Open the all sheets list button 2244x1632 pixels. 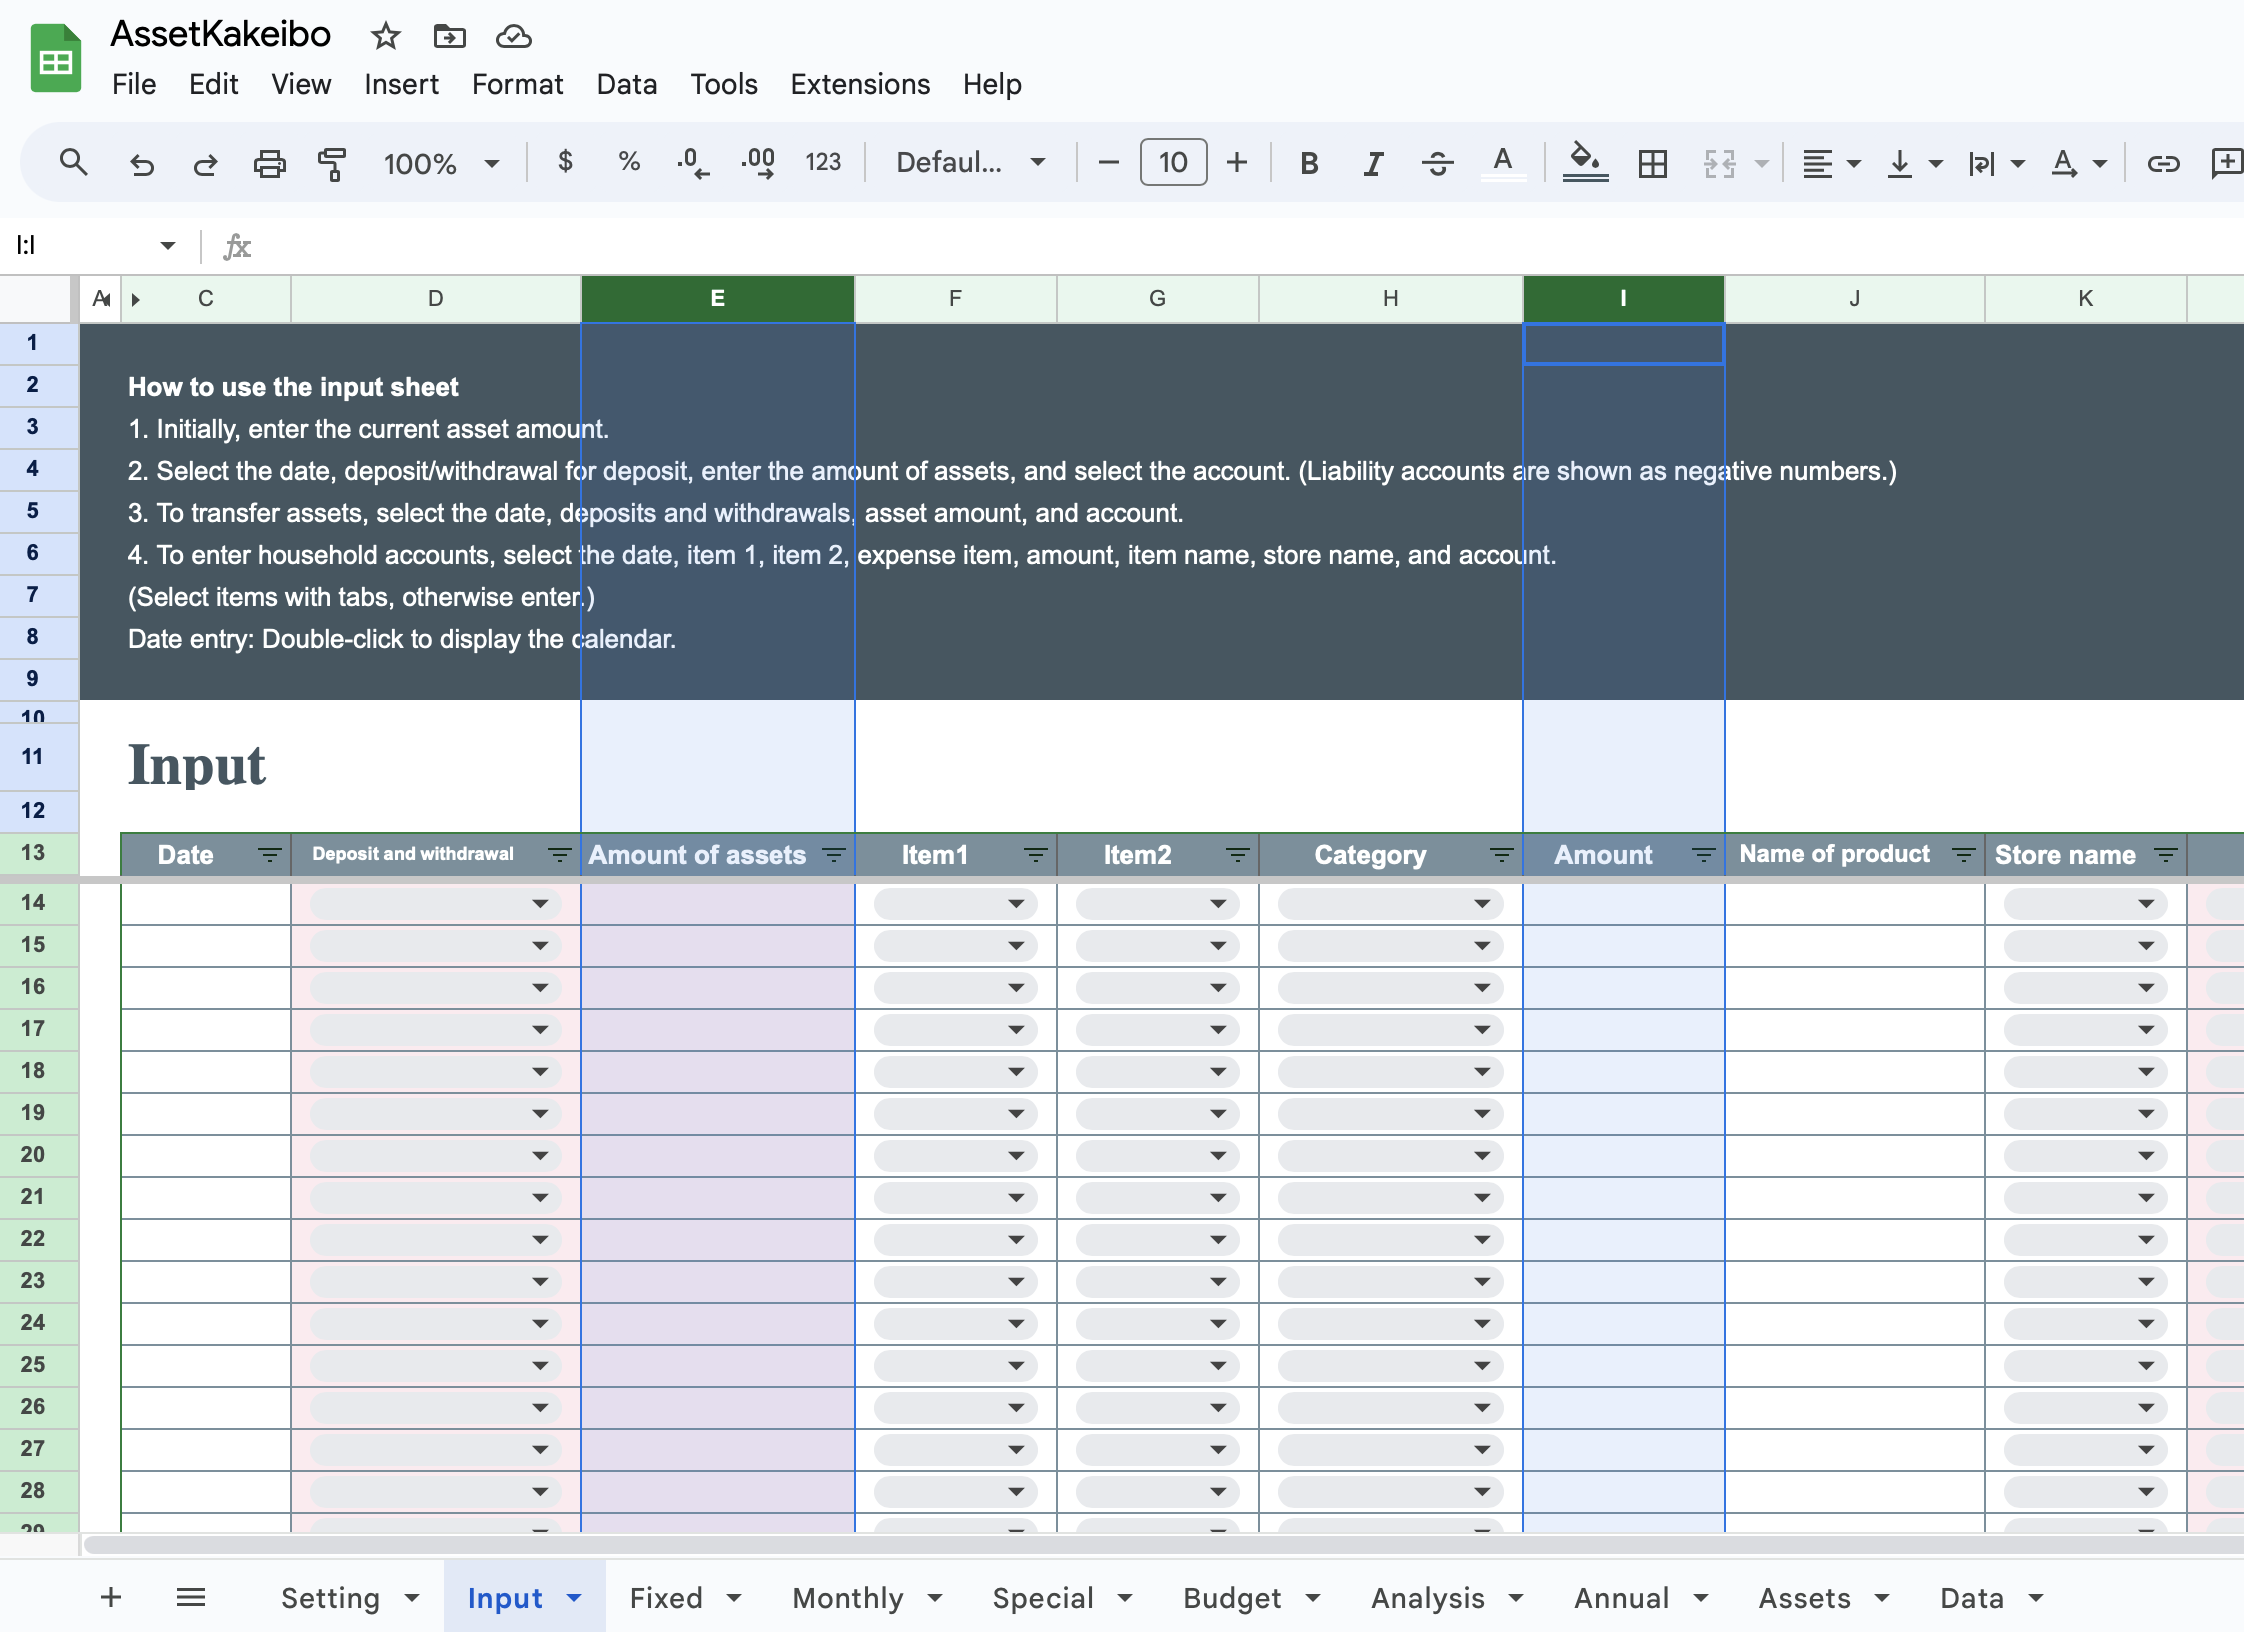pyautogui.click(x=190, y=1597)
